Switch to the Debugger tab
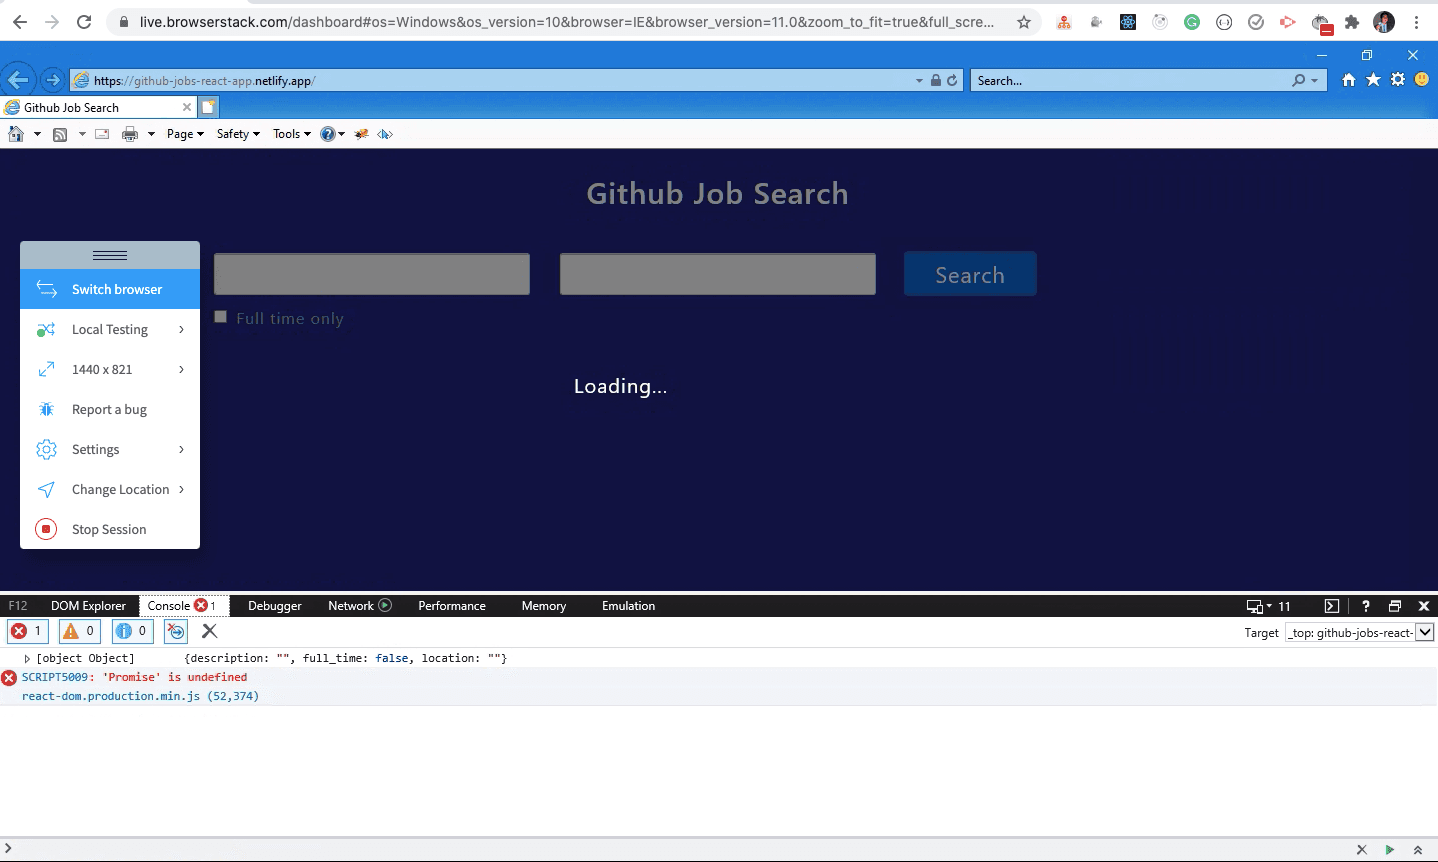This screenshot has height=862, width=1438. coord(274,605)
